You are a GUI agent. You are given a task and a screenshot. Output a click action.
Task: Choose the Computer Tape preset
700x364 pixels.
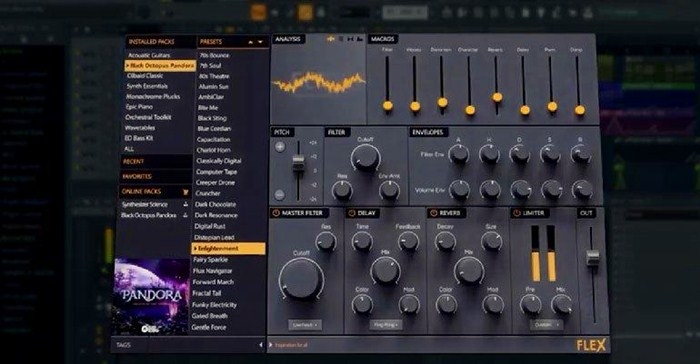pos(217,172)
